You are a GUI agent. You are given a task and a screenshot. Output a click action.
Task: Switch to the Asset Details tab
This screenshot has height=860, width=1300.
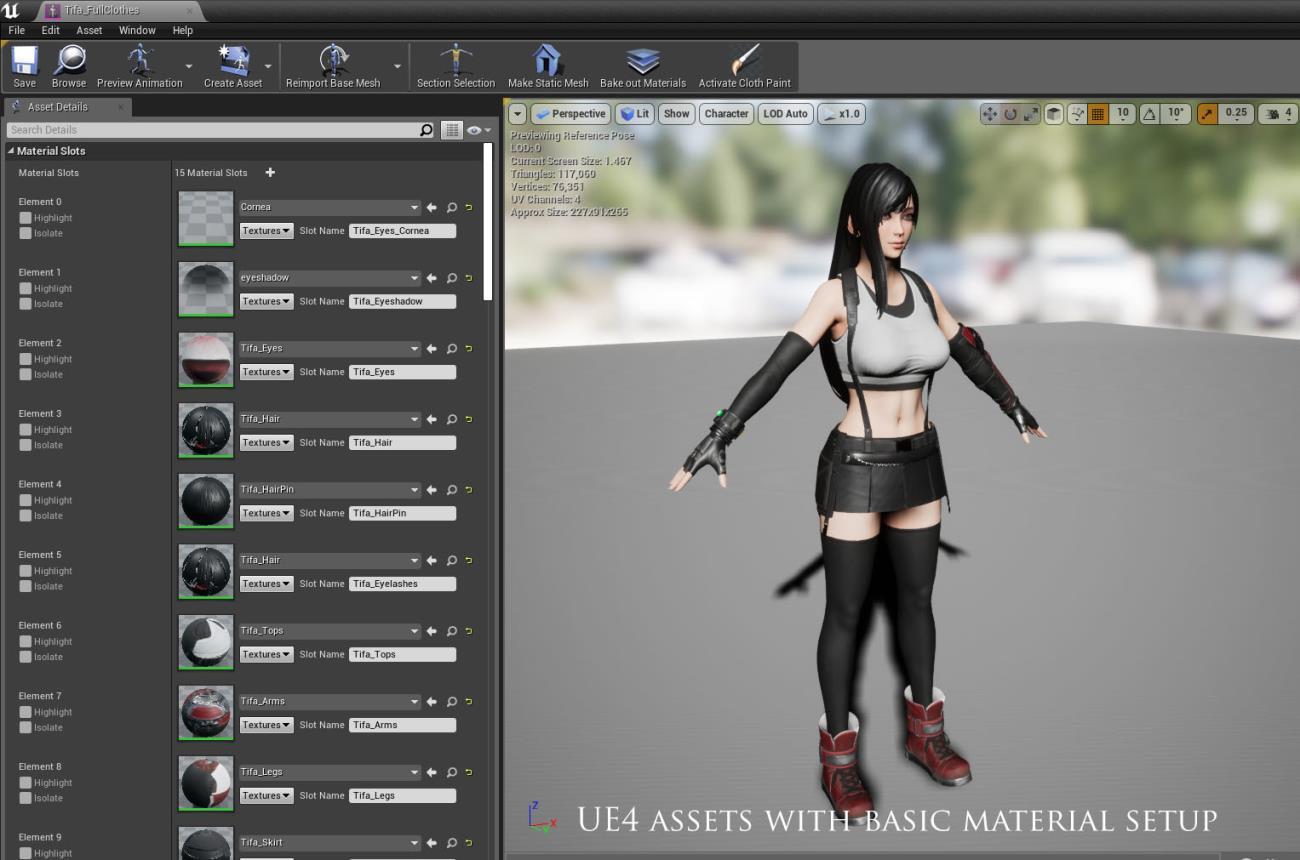(x=66, y=107)
